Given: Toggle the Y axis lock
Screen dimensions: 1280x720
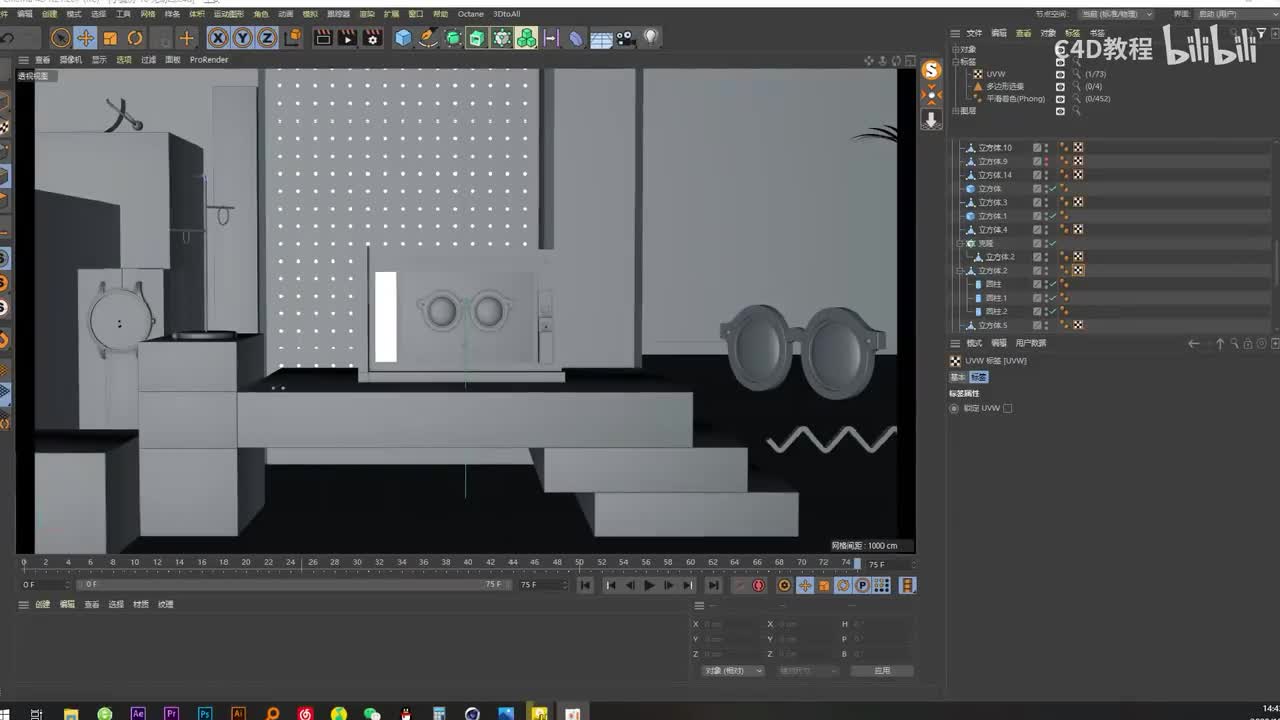Looking at the screenshot, I should 243,38.
